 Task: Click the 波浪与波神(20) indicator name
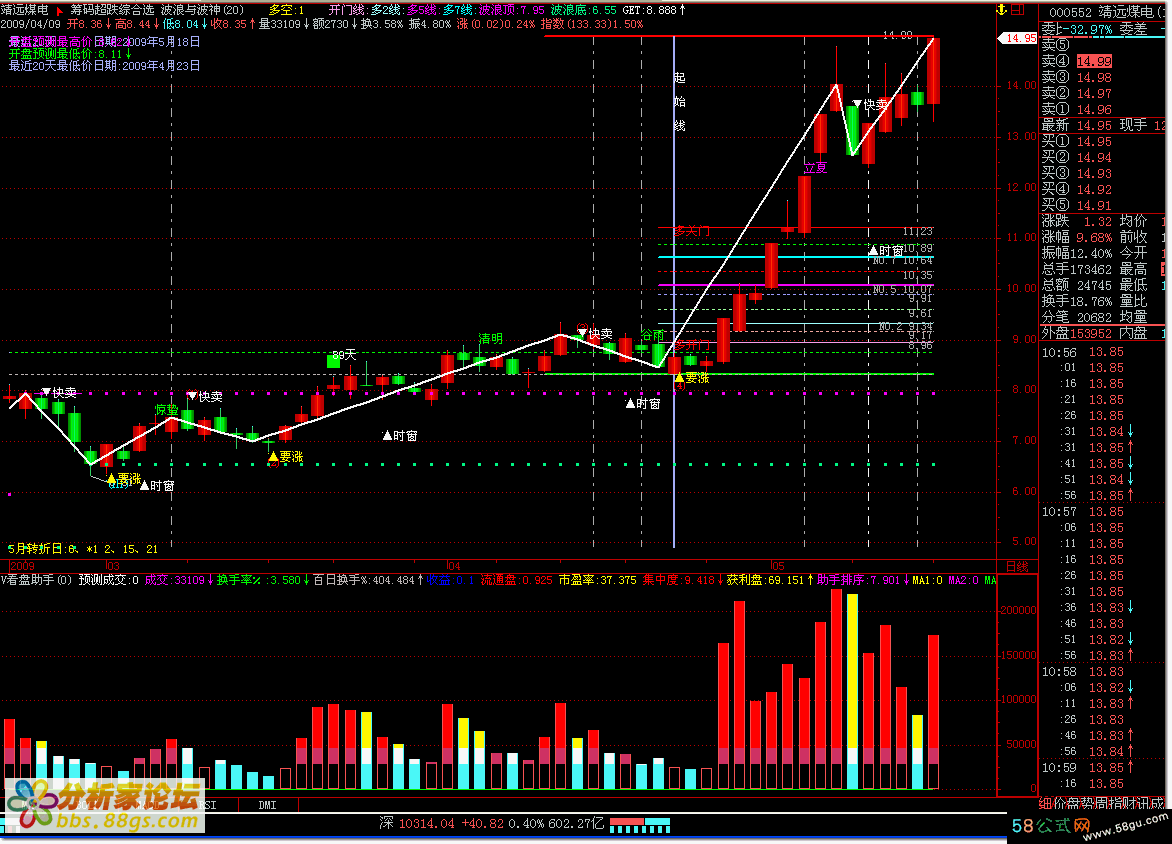[203, 10]
